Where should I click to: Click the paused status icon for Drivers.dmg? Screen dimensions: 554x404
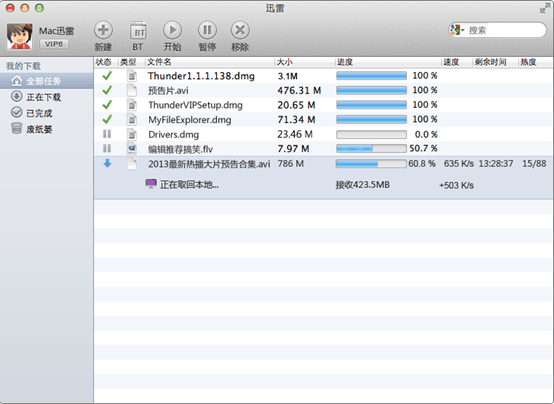coord(107,134)
